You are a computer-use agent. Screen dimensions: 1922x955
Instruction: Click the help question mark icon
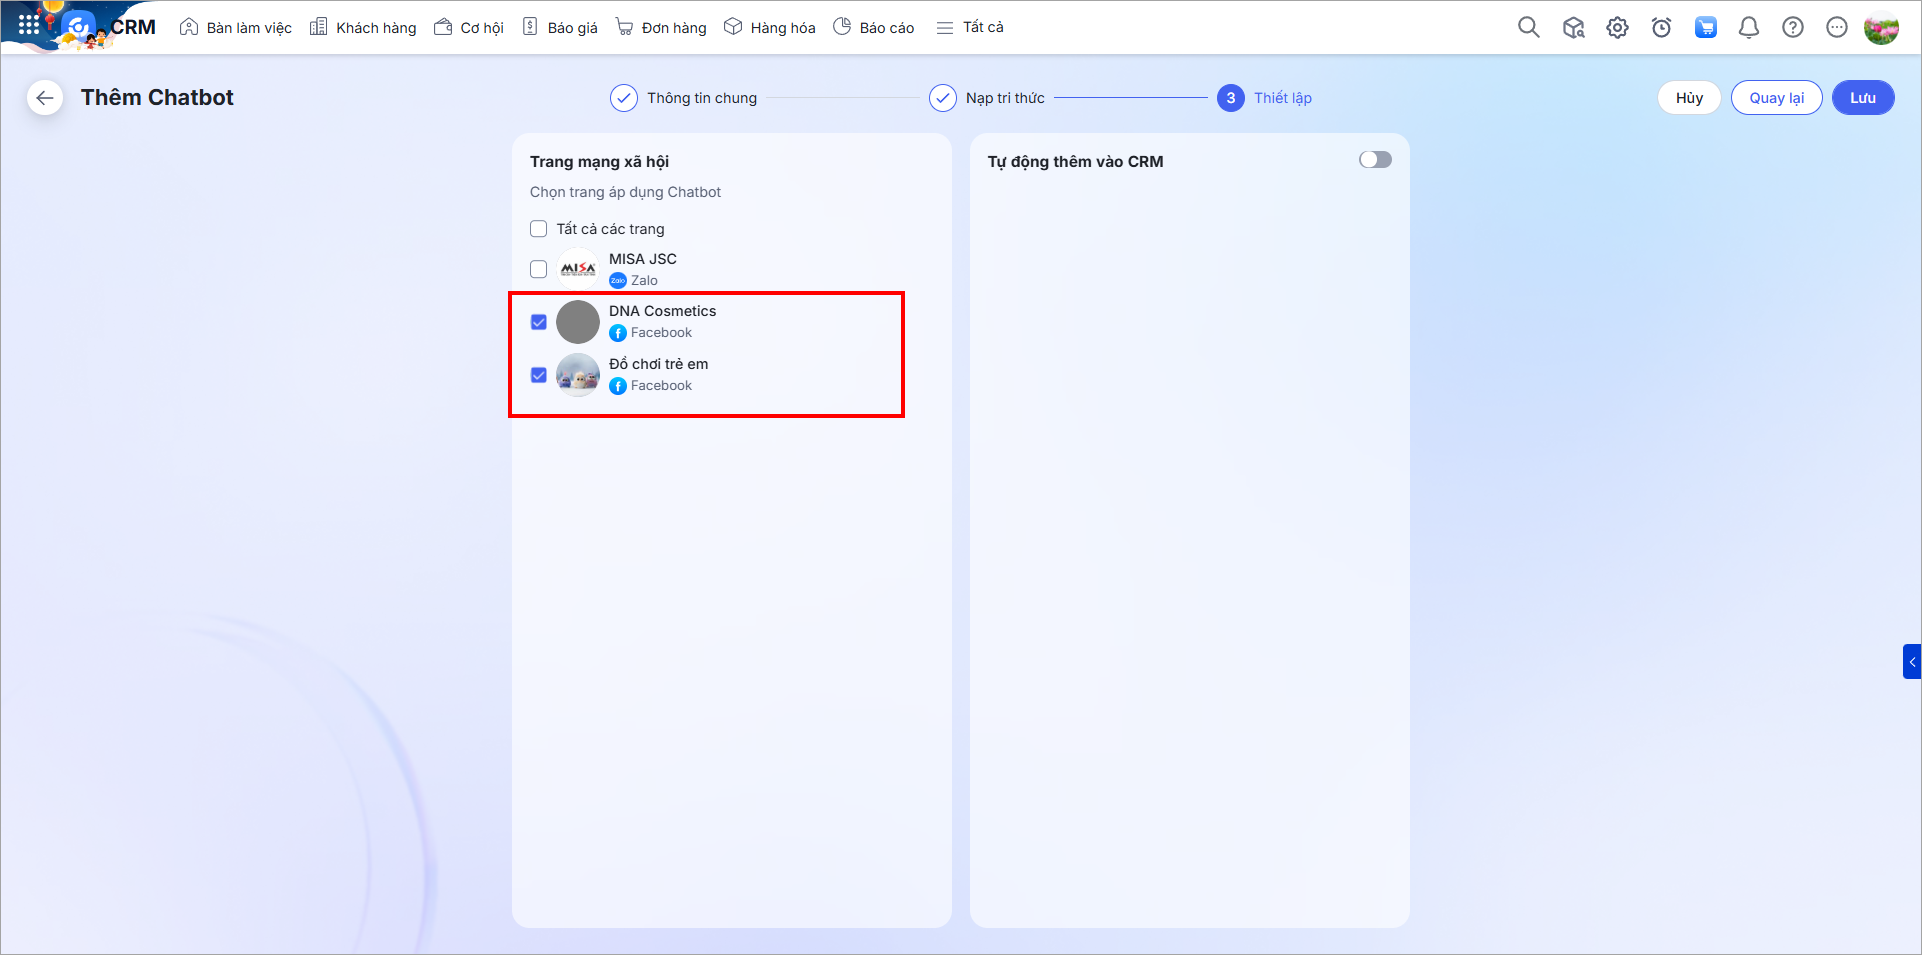tap(1792, 28)
